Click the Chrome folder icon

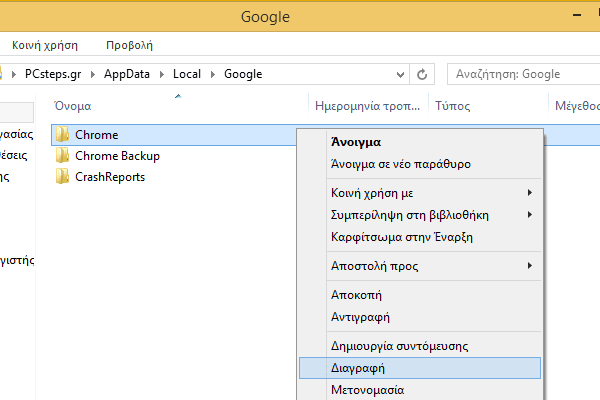[x=62, y=134]
